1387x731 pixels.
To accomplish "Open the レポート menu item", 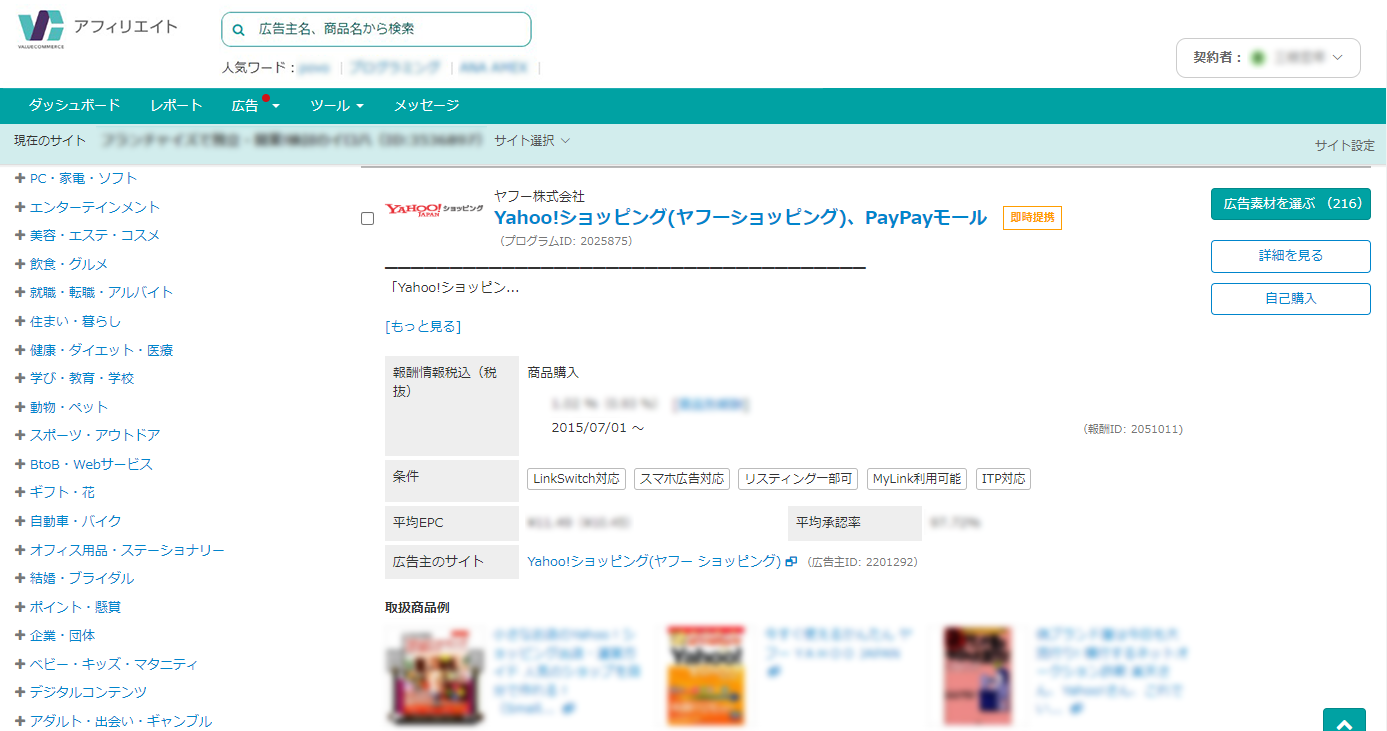I will 177,105.
